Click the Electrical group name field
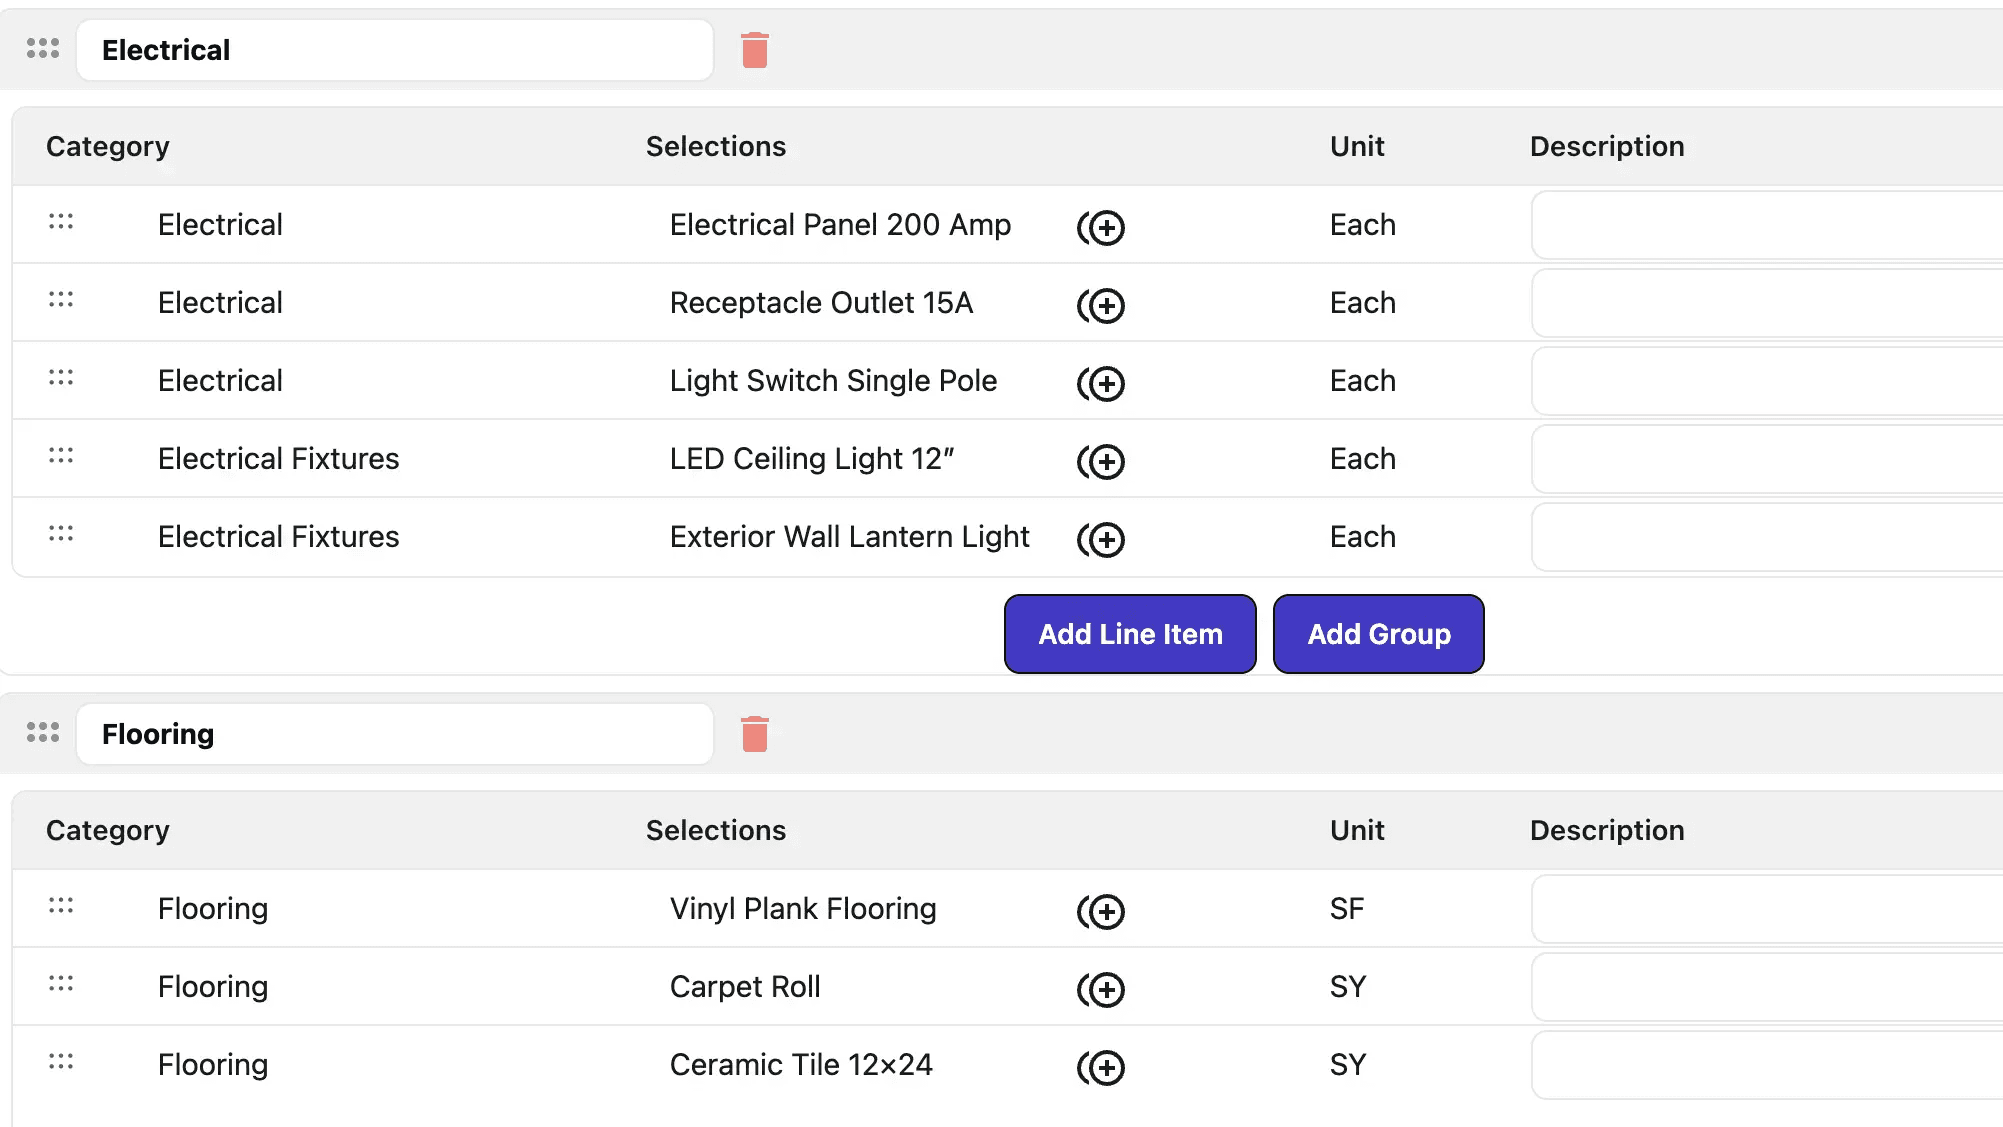 pos(395,49)
